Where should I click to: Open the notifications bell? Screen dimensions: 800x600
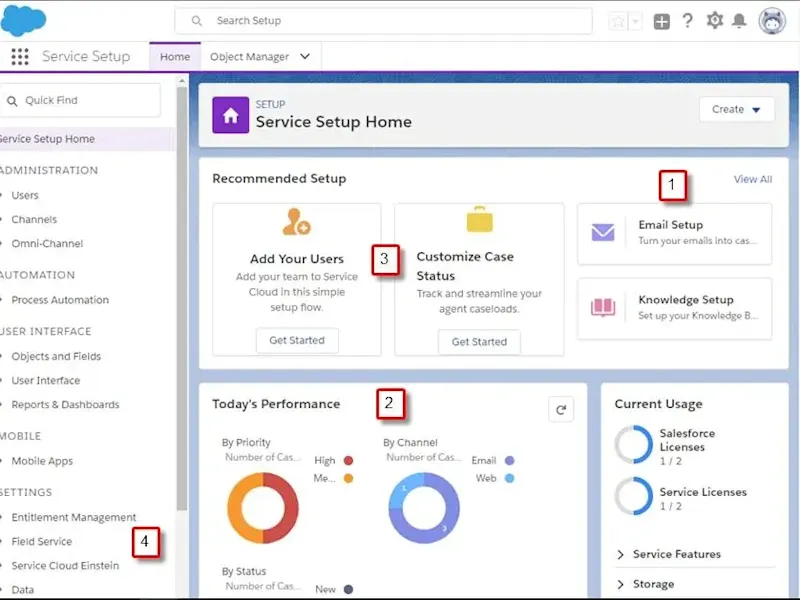[739, 21]
